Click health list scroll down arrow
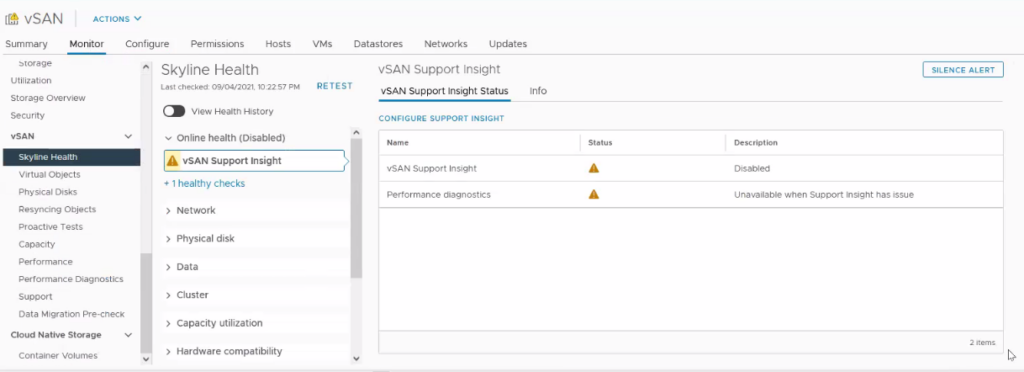 [x=356, y=358]
